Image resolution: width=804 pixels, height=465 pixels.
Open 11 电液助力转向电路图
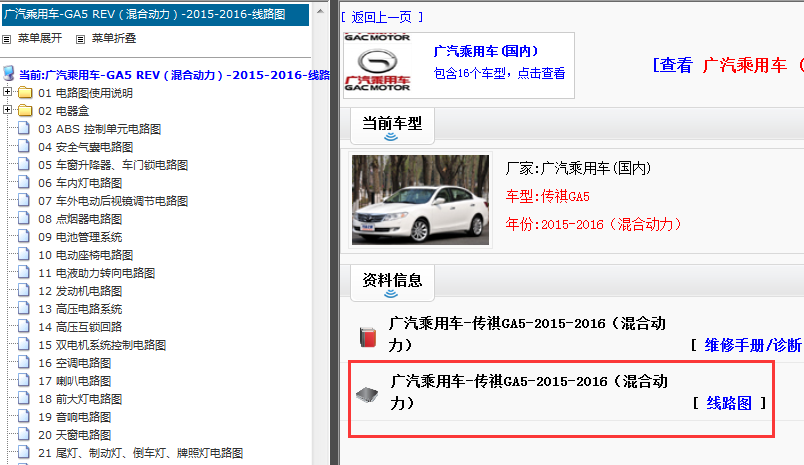(x=96, y=273)
